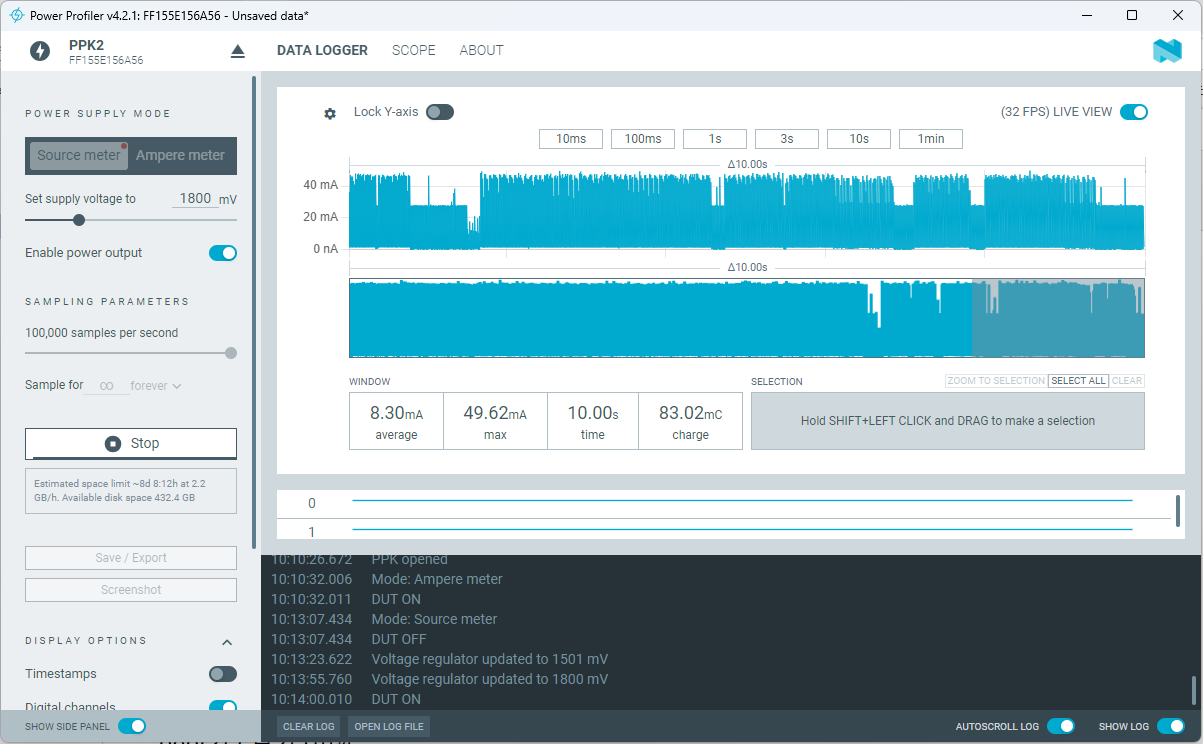Click the CLEAR LOG button
This screenshot has height=744, width=1203.
pos(308,727)
